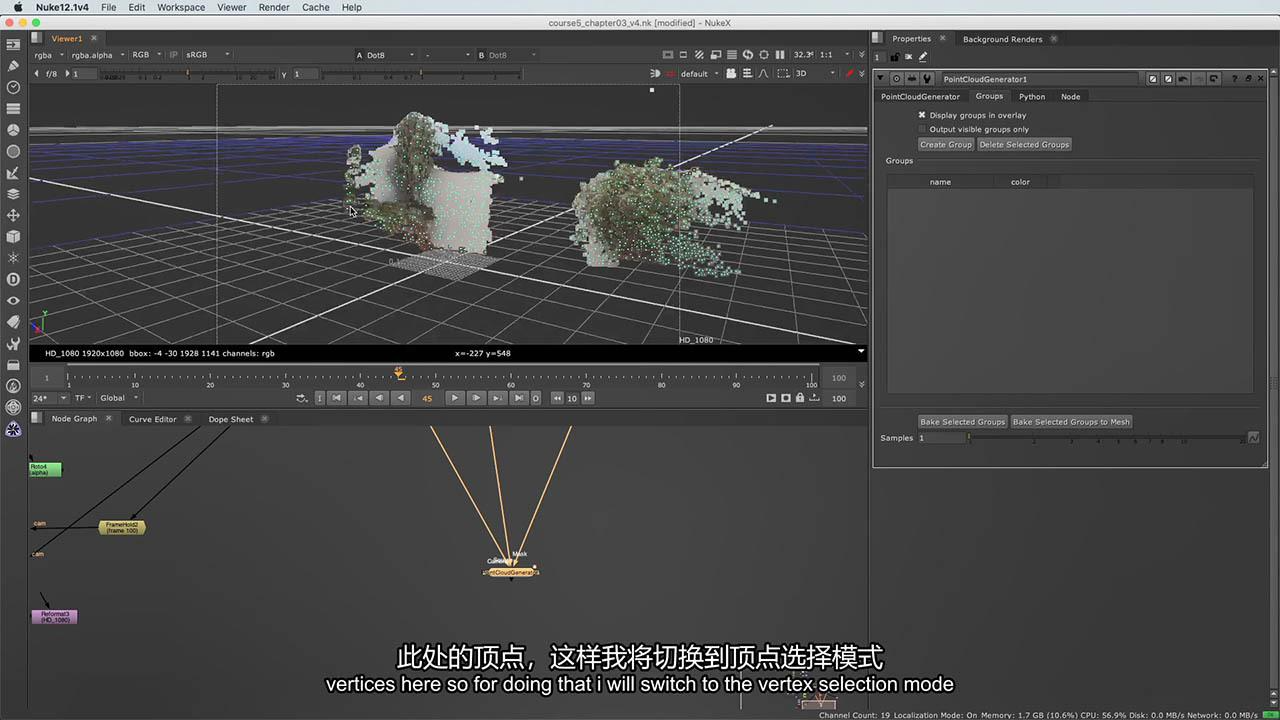Open the rgba channel set dropdown

pyautogui.click(x=49, y=55)
